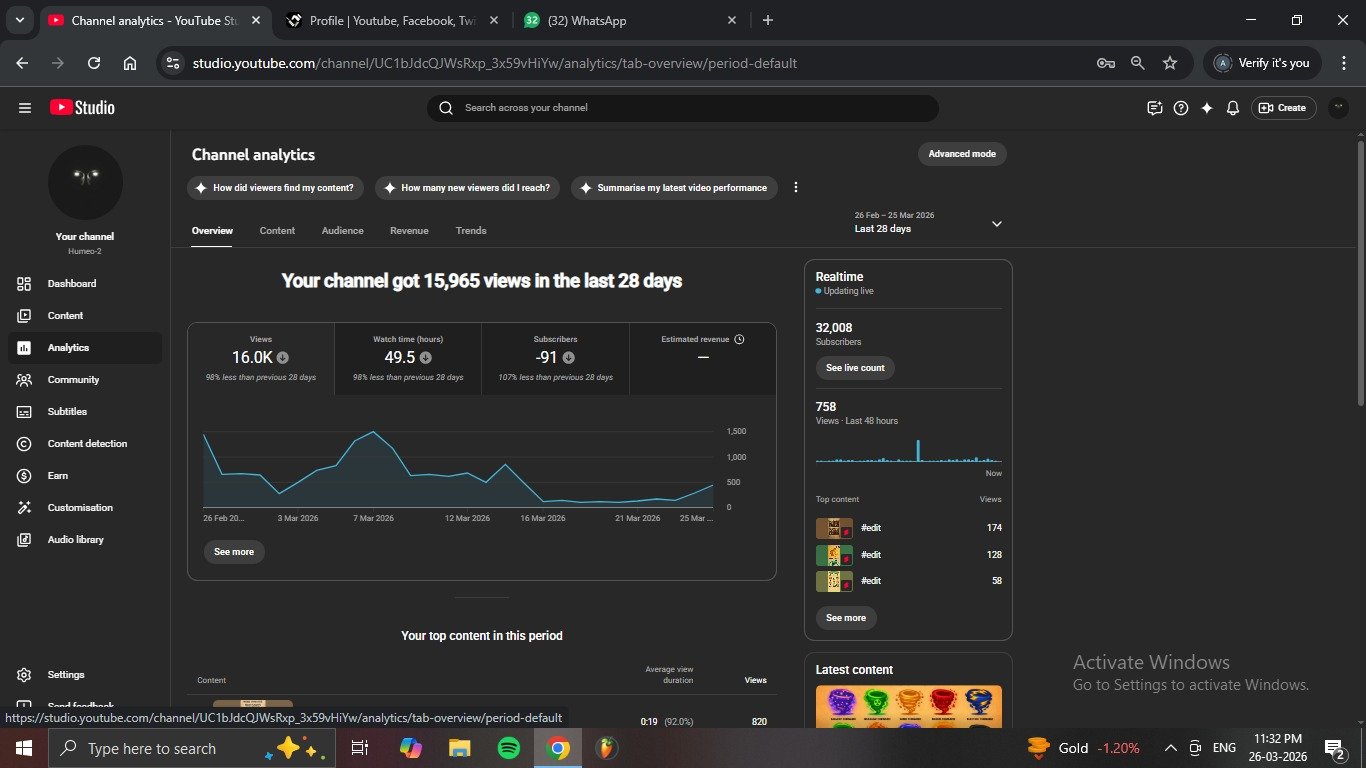Open the browser tab list chevron
1366x768 pixels.
click(x=19, y=20)
